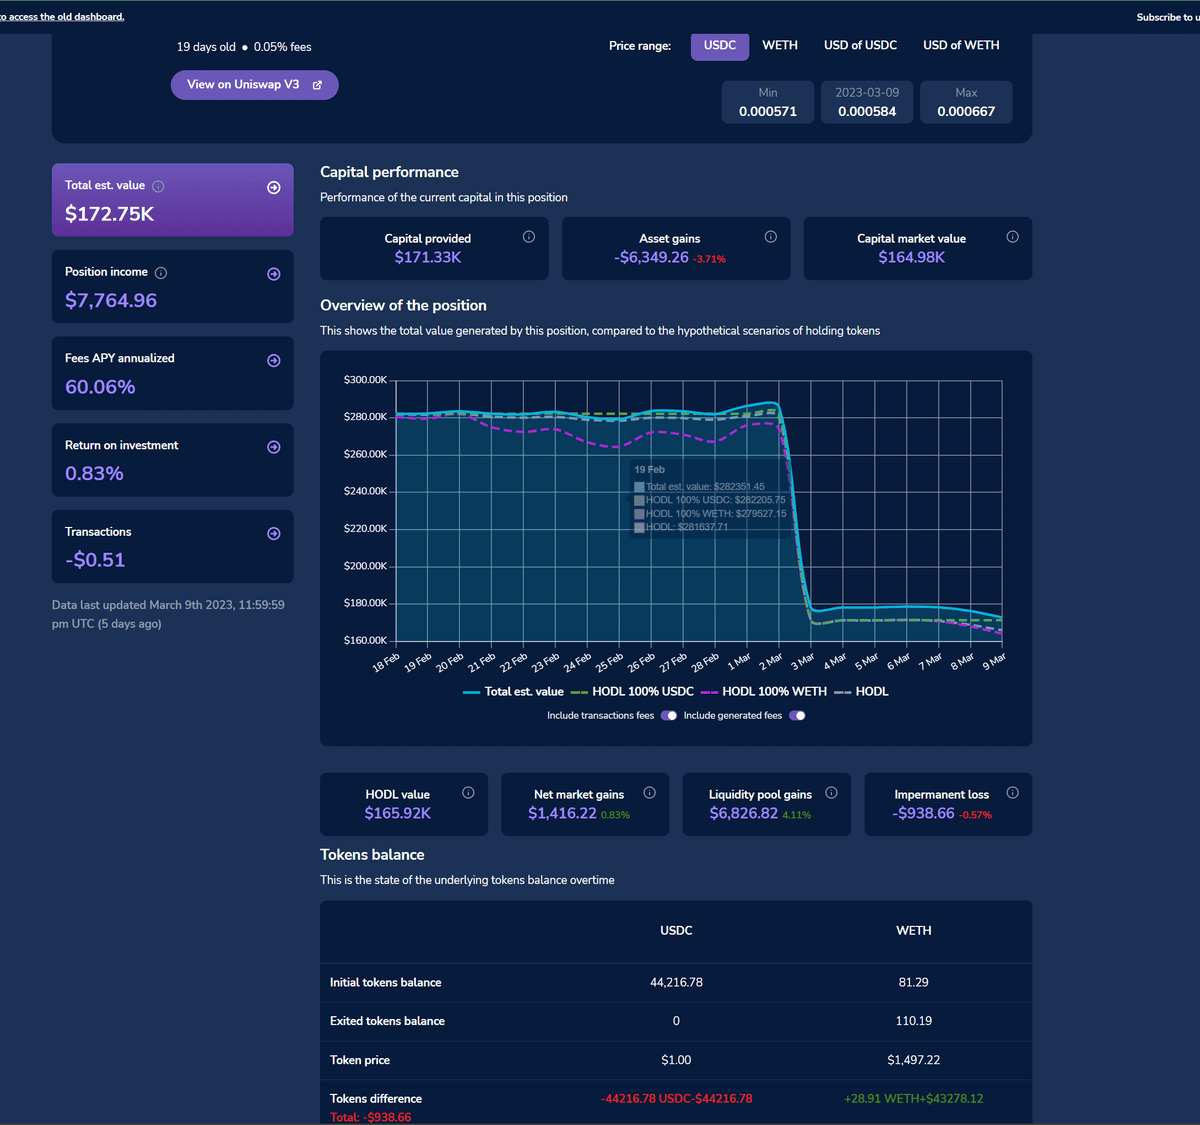Toggle Include transactions fees switch
This screenshot has height=1125, width=1200.
click(669, 715)
